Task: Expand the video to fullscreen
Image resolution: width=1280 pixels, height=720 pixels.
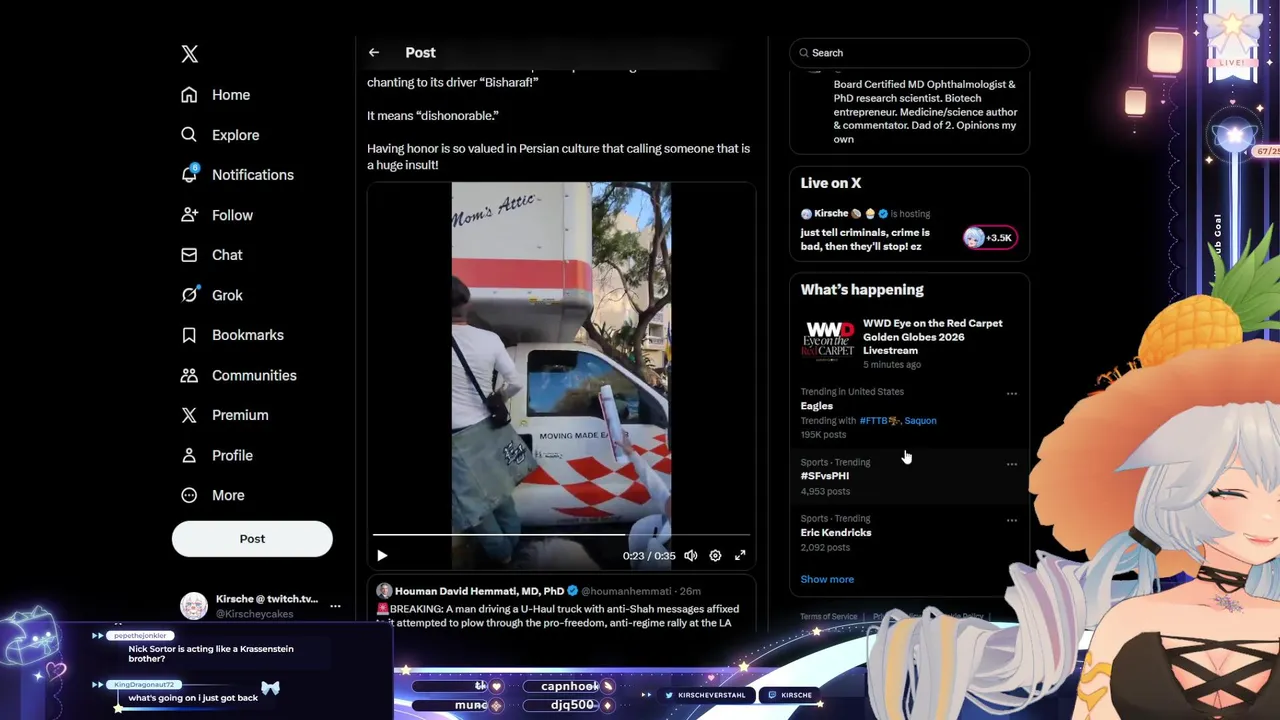Action: [740, 556]
